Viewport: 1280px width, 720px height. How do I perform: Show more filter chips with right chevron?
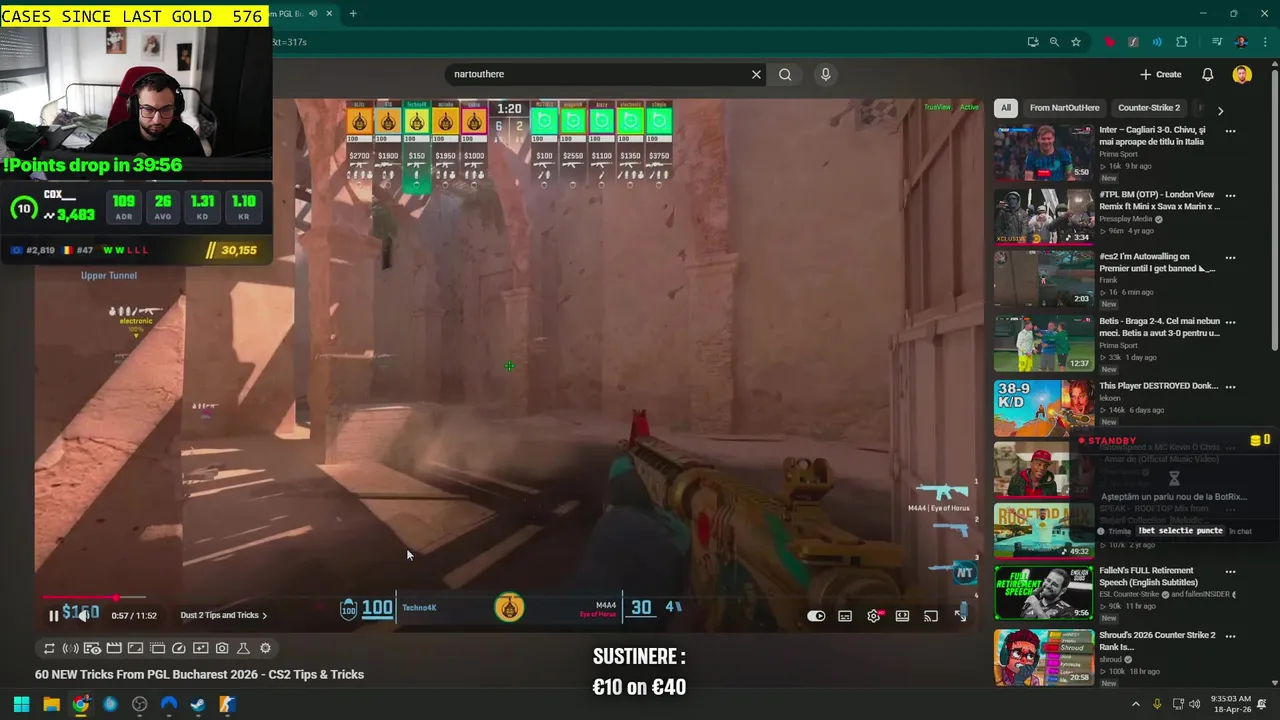[1220, 110]
